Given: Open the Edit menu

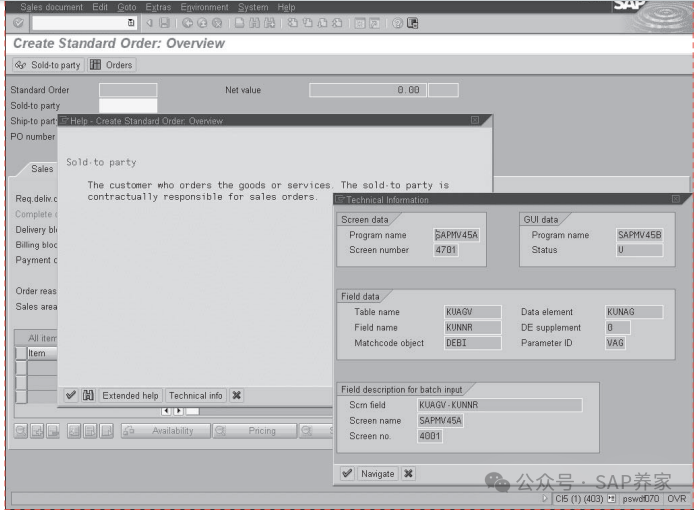Looking at the screenshot, I should (100, 7).
